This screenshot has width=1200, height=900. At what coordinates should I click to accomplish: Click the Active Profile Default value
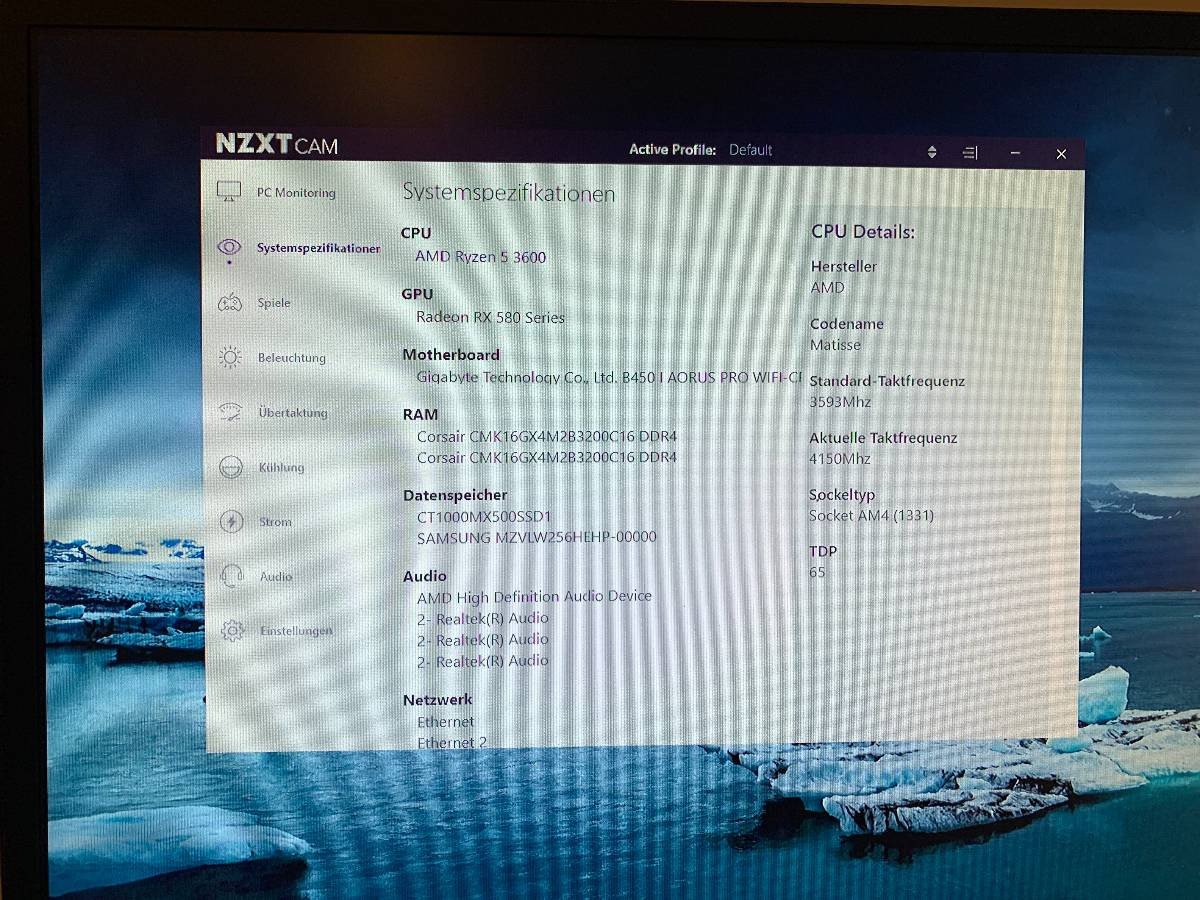[x=750, y=150]
